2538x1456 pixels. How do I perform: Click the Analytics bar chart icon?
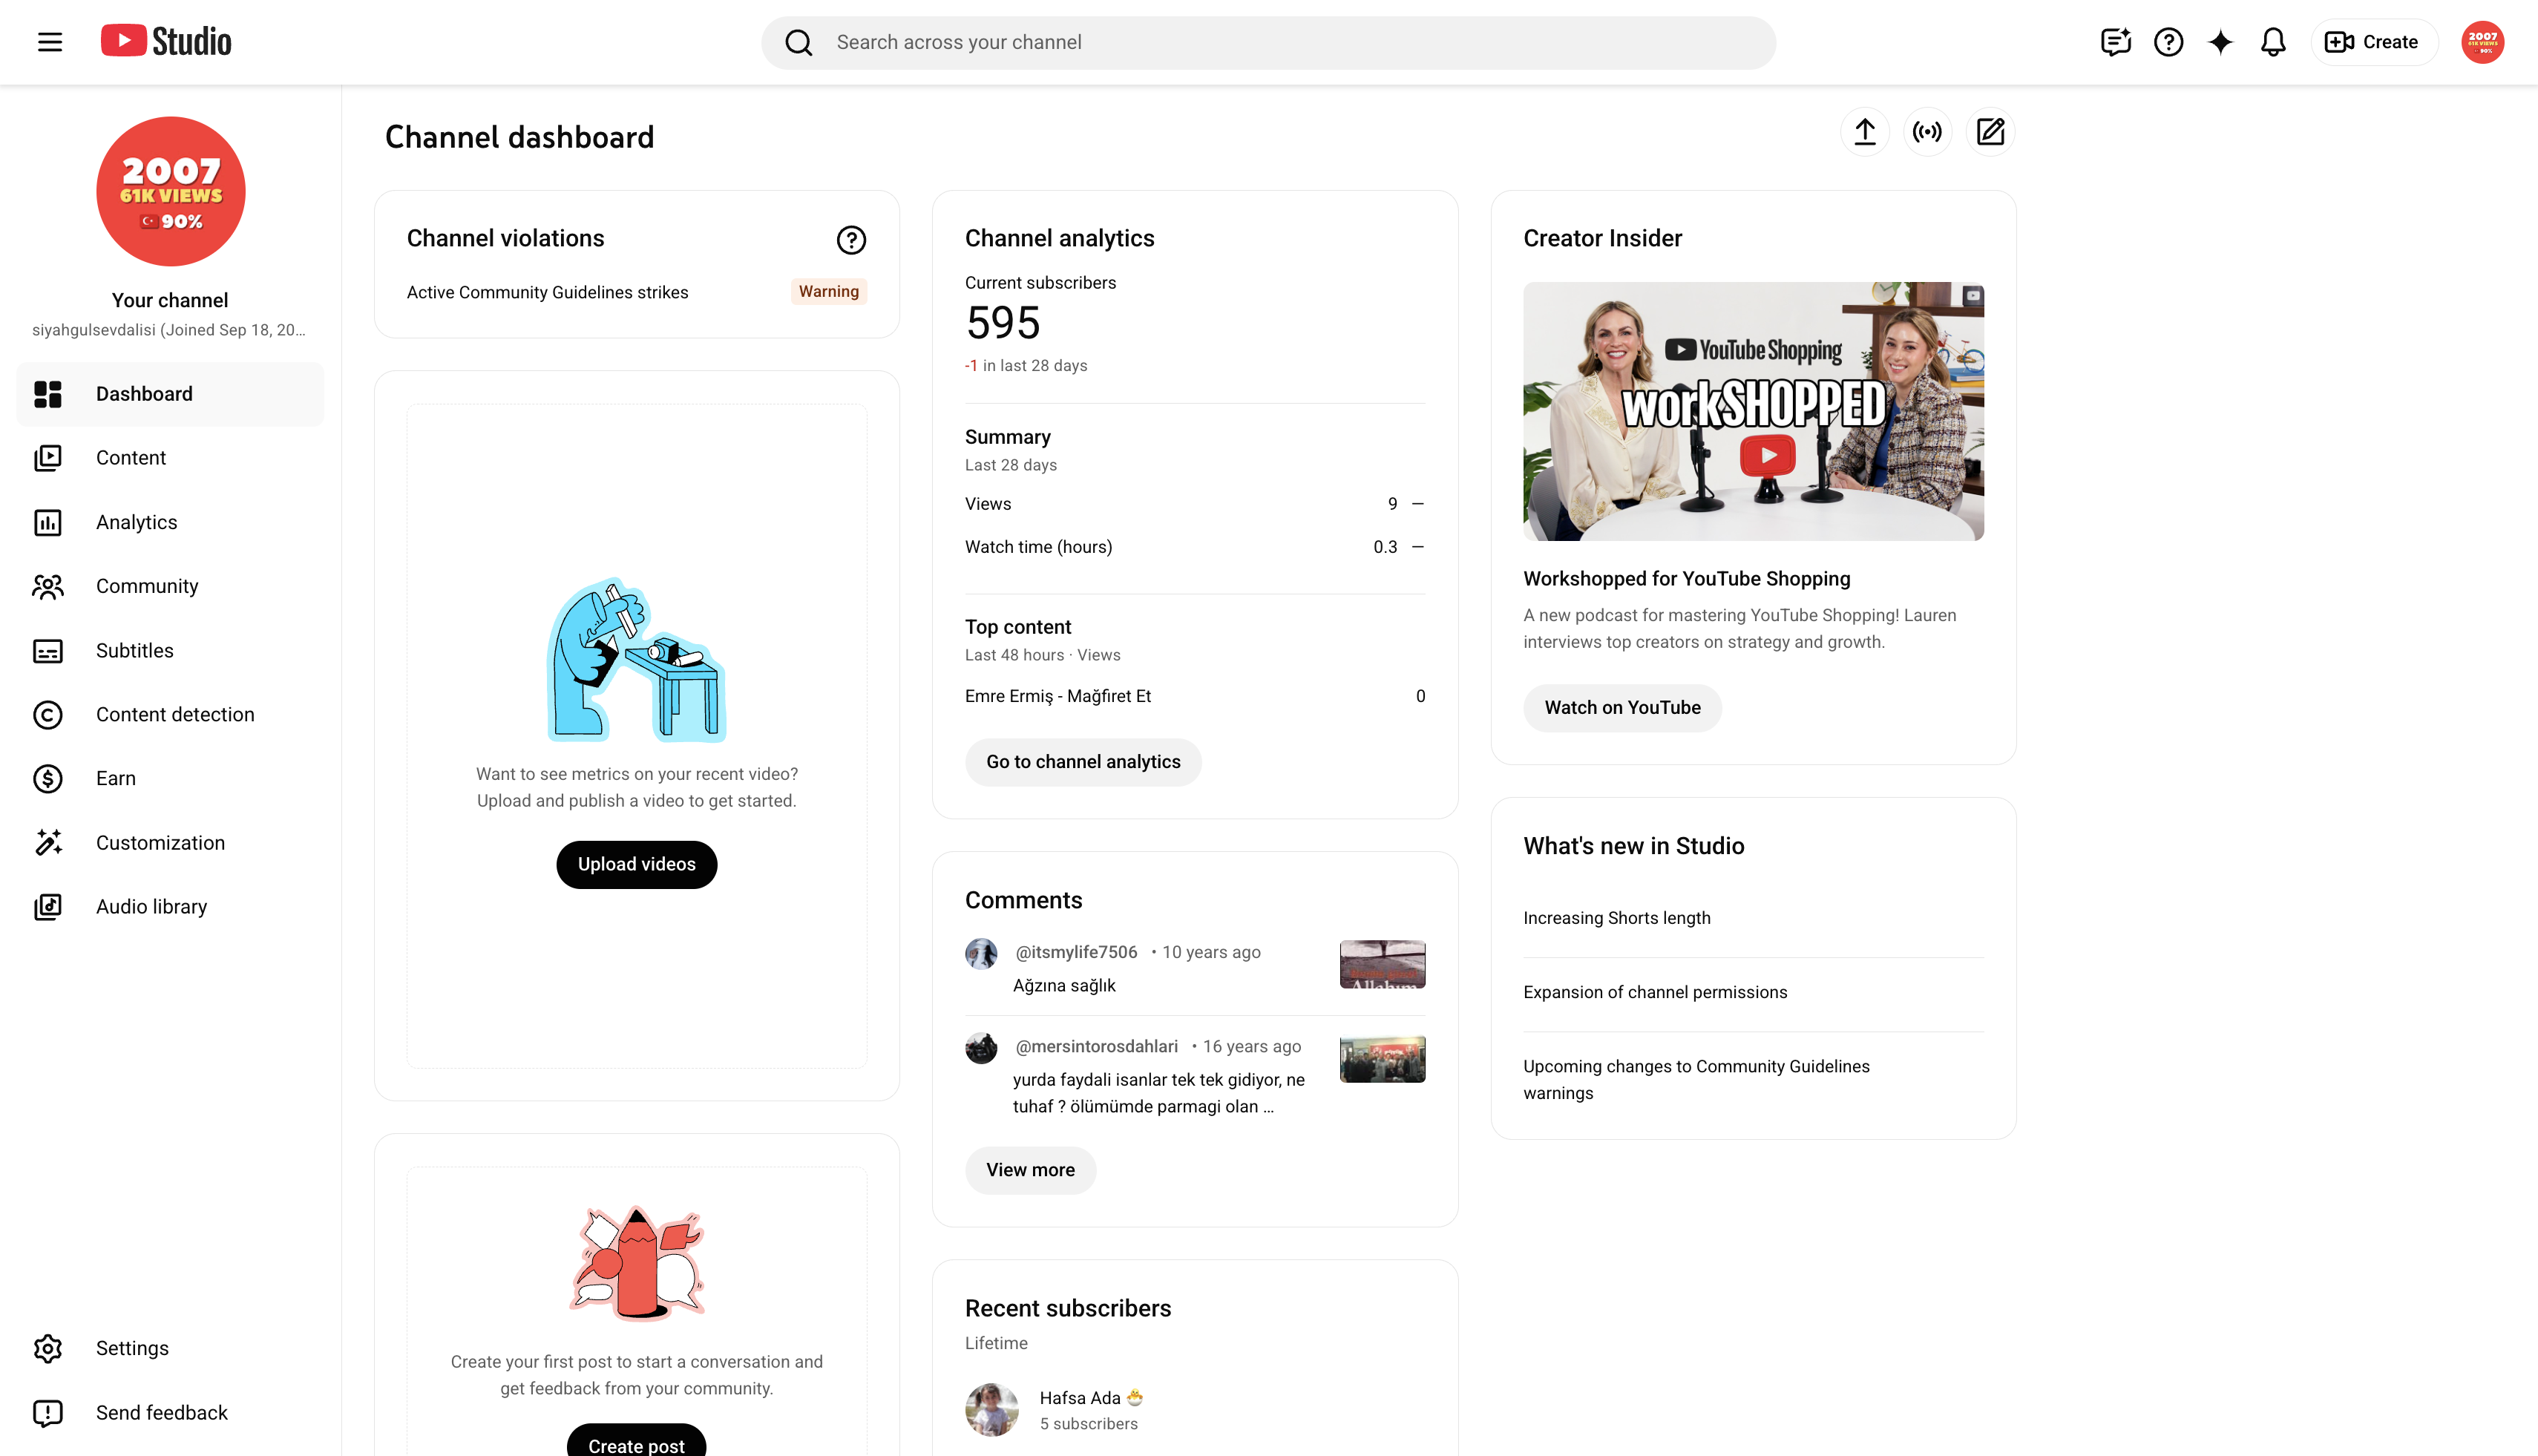[48, 522]
